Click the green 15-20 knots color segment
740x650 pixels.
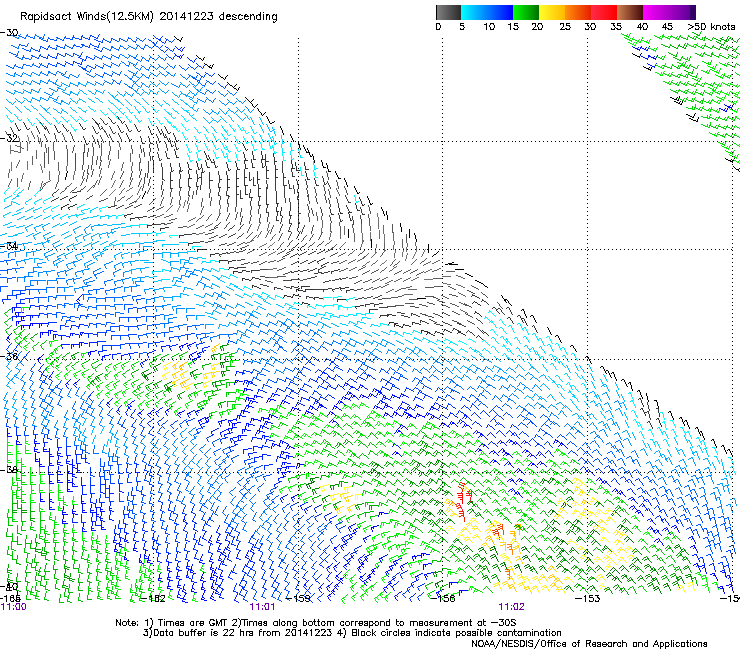point(526,12)
